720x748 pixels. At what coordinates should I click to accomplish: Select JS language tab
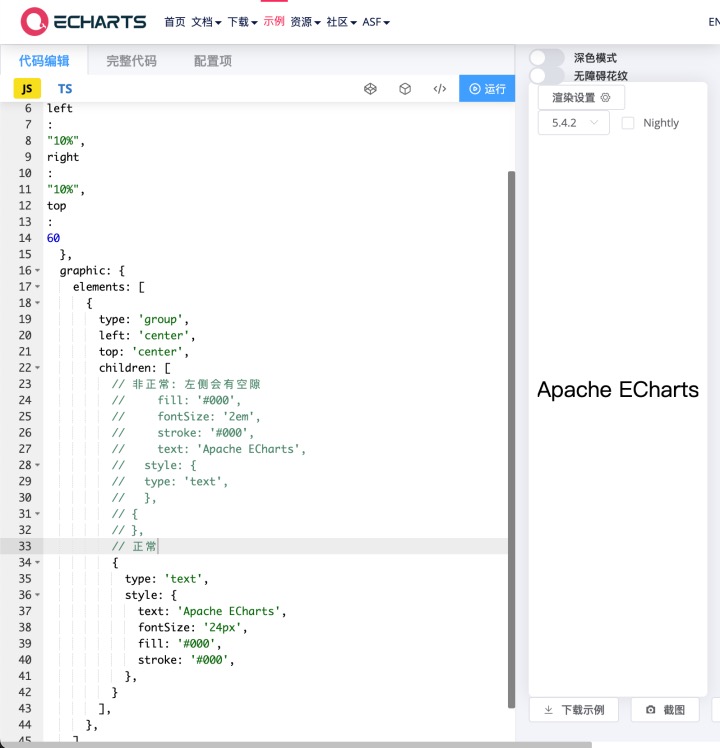click(x=27, y=89)
